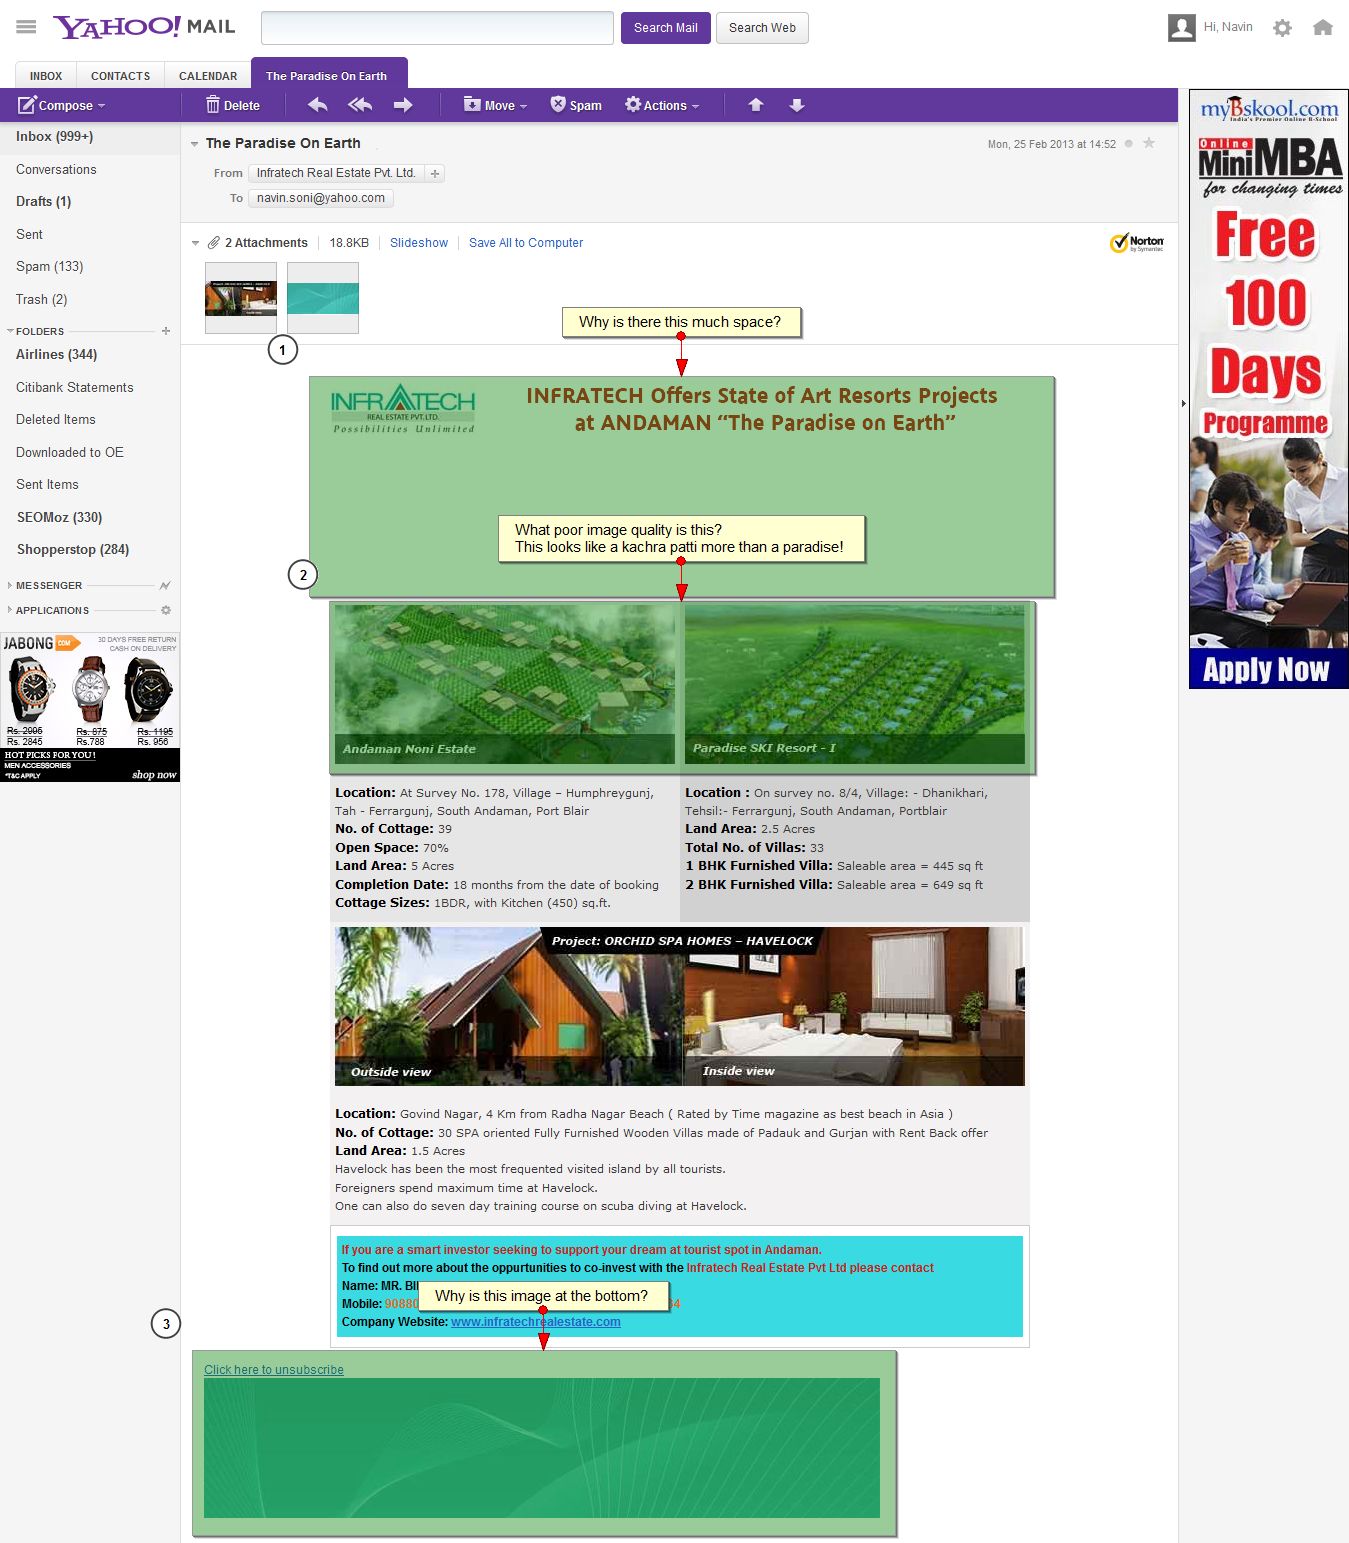Open the Slideshow link
The width and height of the screenshot is (1349, 1543).
click(x=419, y=243)
